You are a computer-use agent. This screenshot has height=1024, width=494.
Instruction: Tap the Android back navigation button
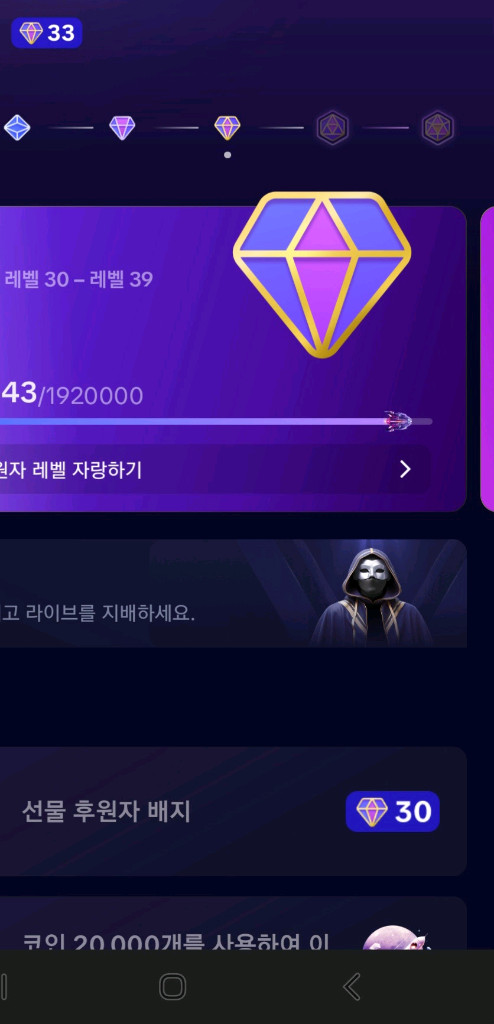pyautogui.click(x=352, y=986)
